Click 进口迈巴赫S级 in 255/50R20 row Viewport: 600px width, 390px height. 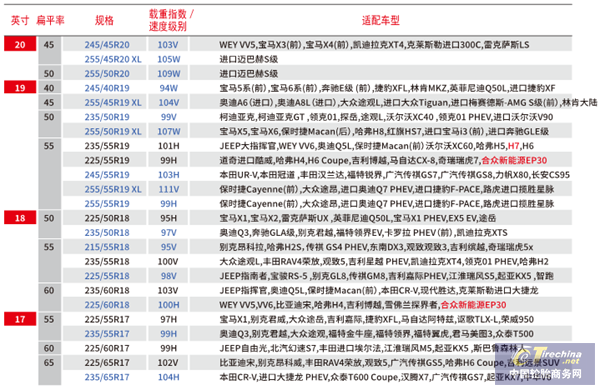point(248,73)
